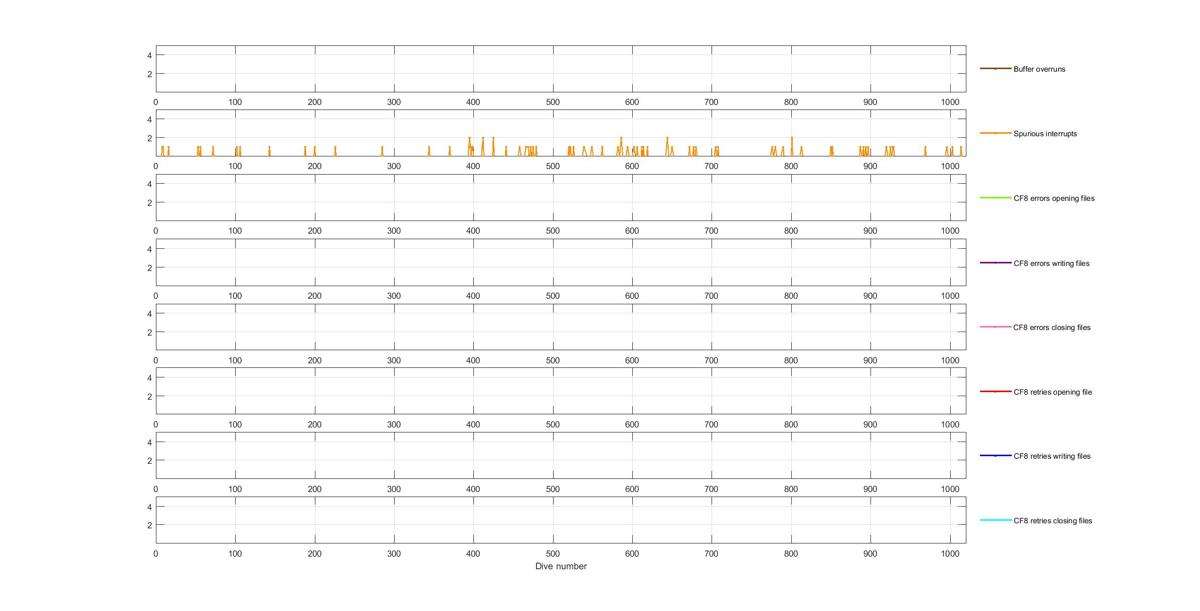Click the 100 tick label below CF8 errors opening files plot

[235, 231]
